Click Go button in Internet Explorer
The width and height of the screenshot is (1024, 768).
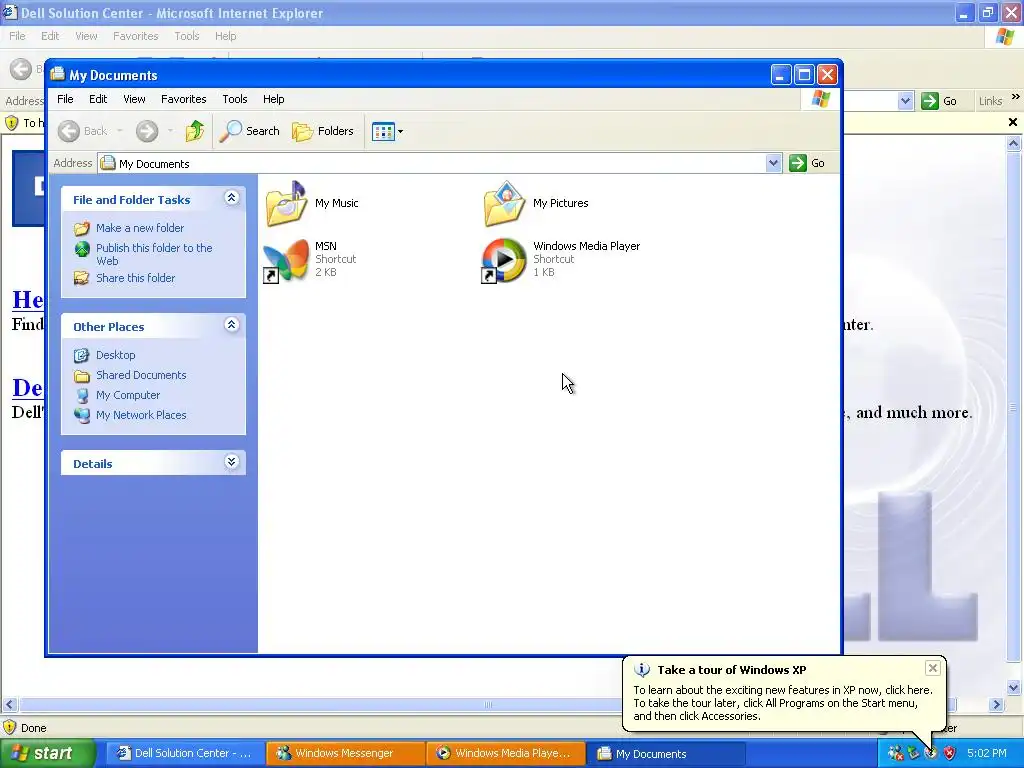939,101
